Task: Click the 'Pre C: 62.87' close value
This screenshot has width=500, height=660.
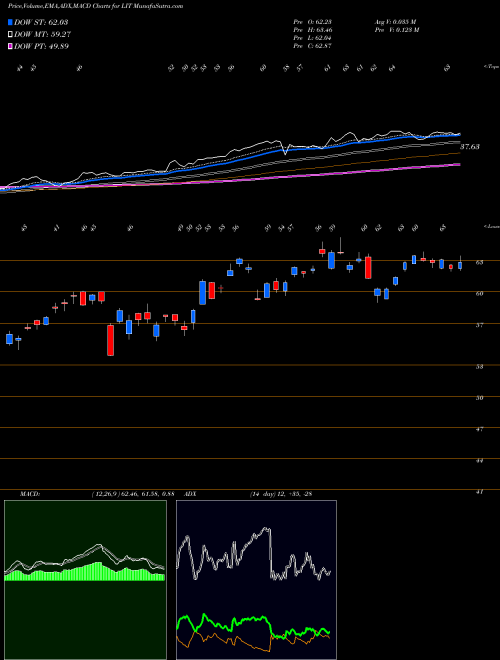Action: 314,46
